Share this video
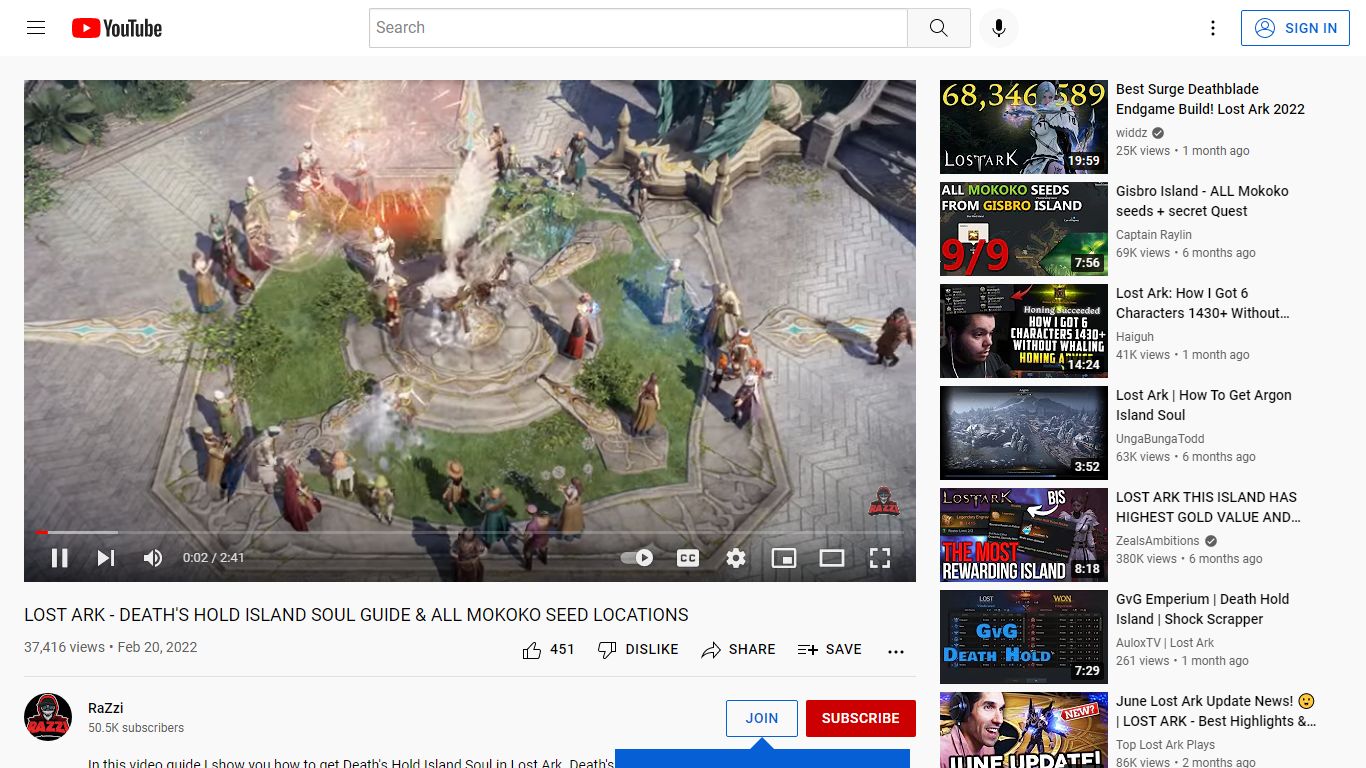1366x768 pixels. click(738, 650)
